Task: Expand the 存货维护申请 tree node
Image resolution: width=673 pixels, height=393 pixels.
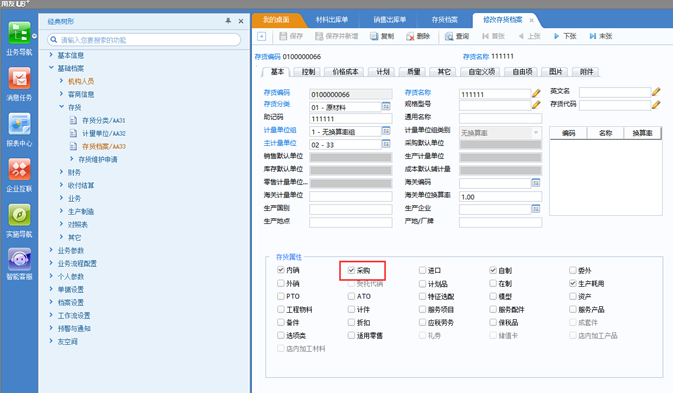Action: (x=71, y=159)
